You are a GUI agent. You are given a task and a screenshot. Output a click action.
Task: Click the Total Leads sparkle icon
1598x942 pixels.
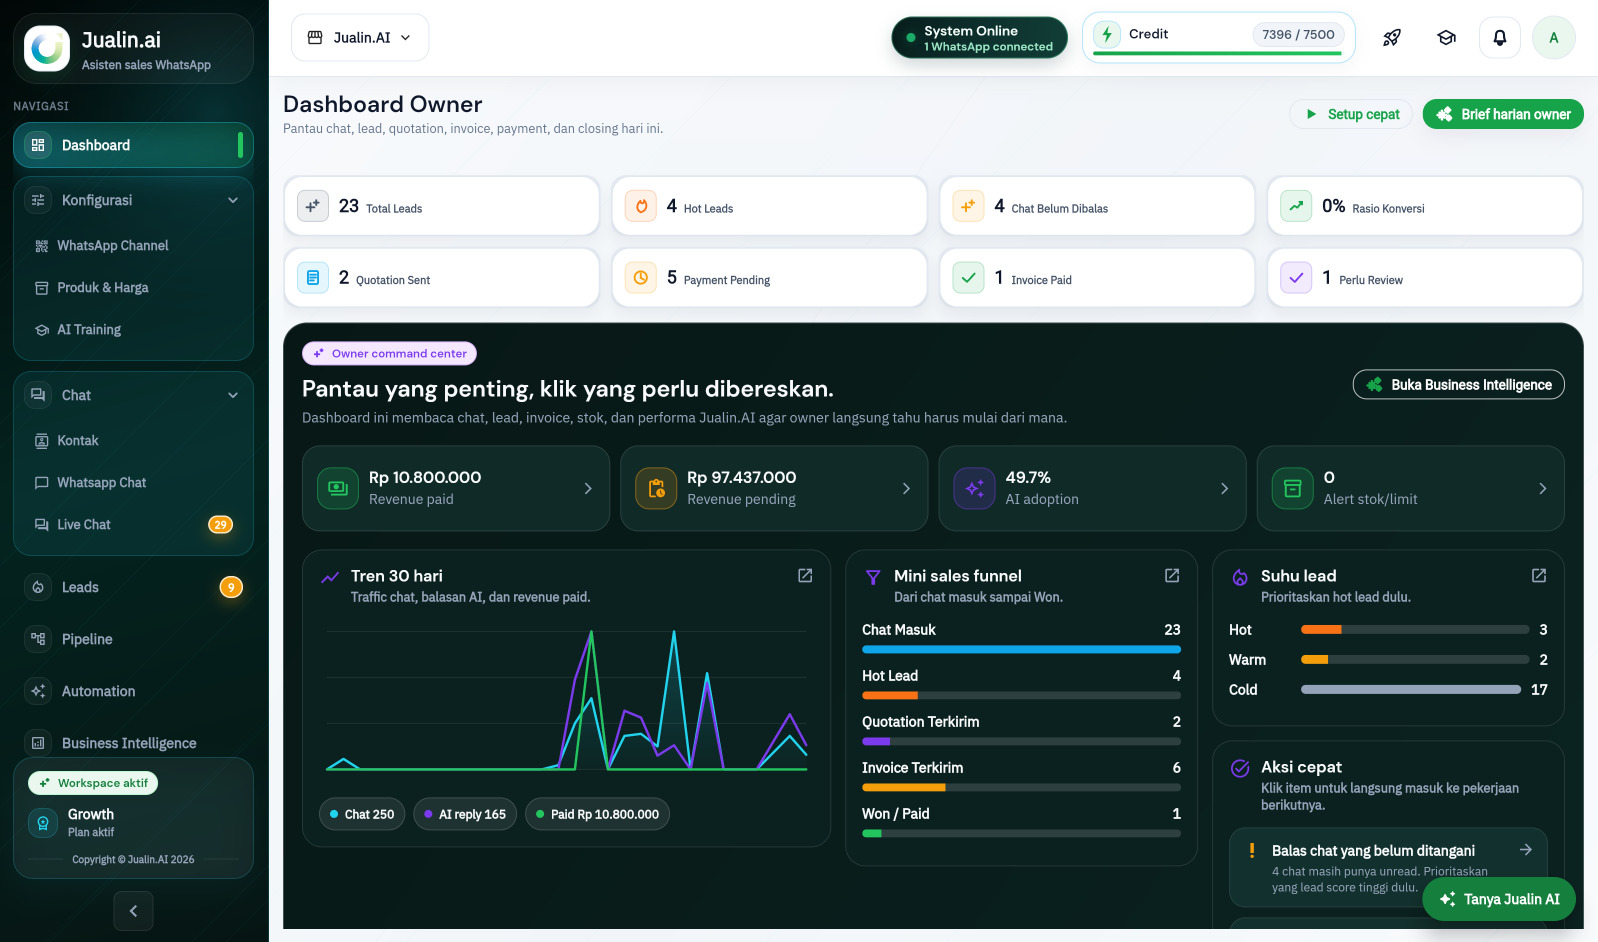313,206
